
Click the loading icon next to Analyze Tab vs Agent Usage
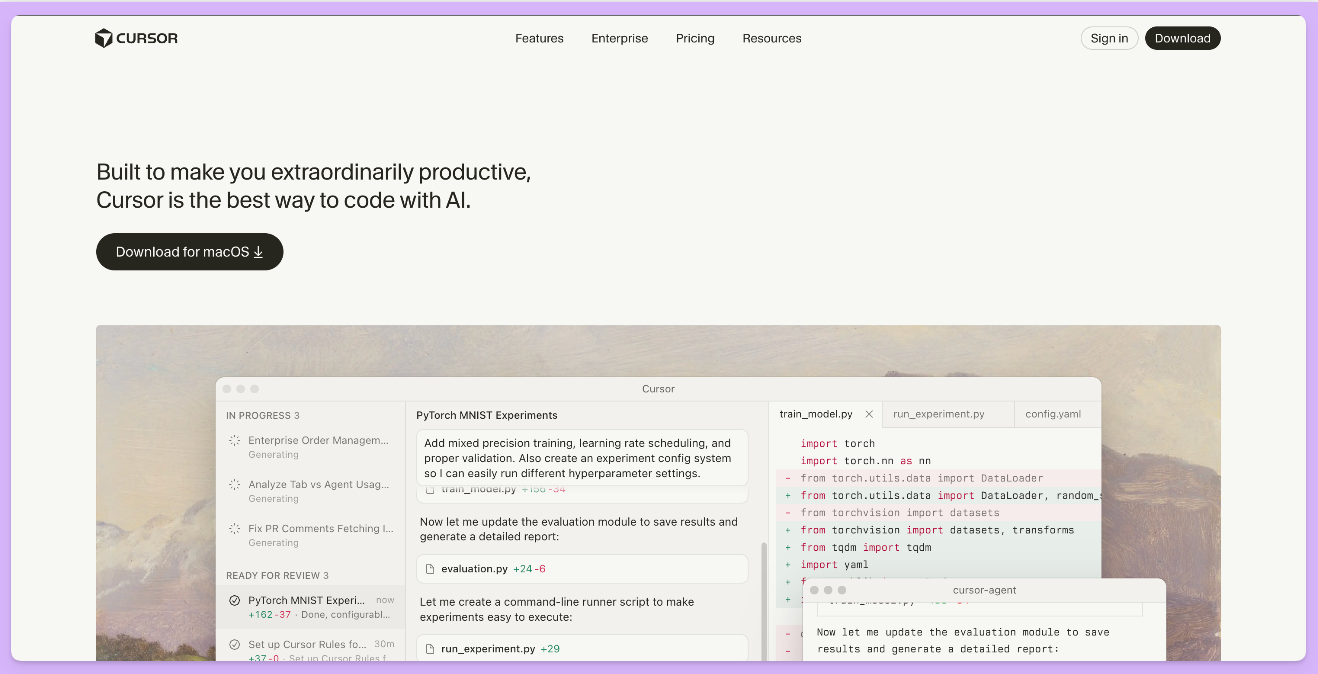[234, 484]
